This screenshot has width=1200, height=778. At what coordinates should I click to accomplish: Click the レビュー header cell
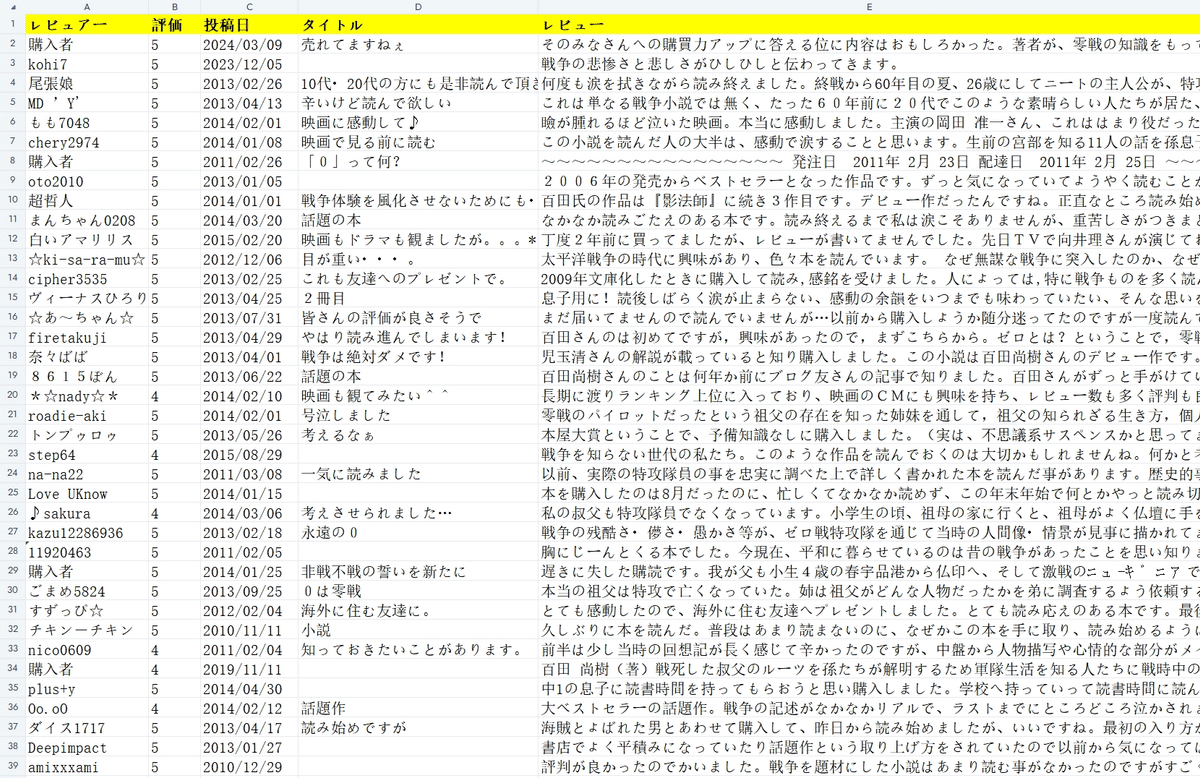pyautogui.click(x=868, y=24)
